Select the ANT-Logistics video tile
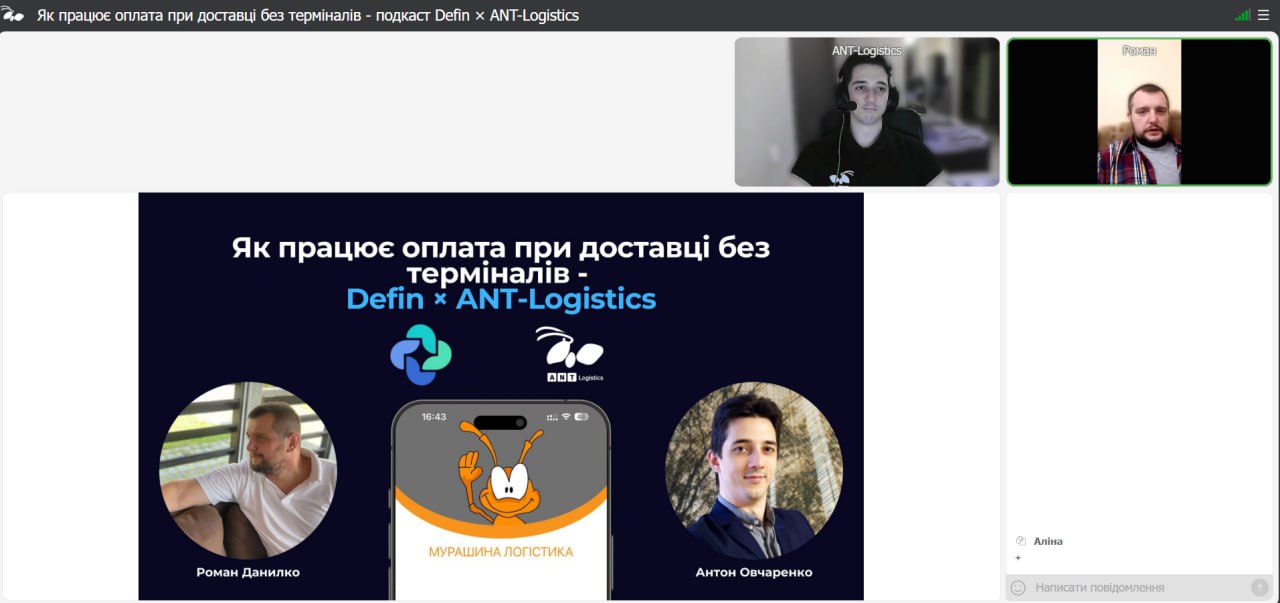This screenshot has height=603, width=1280. click(866, 112)
